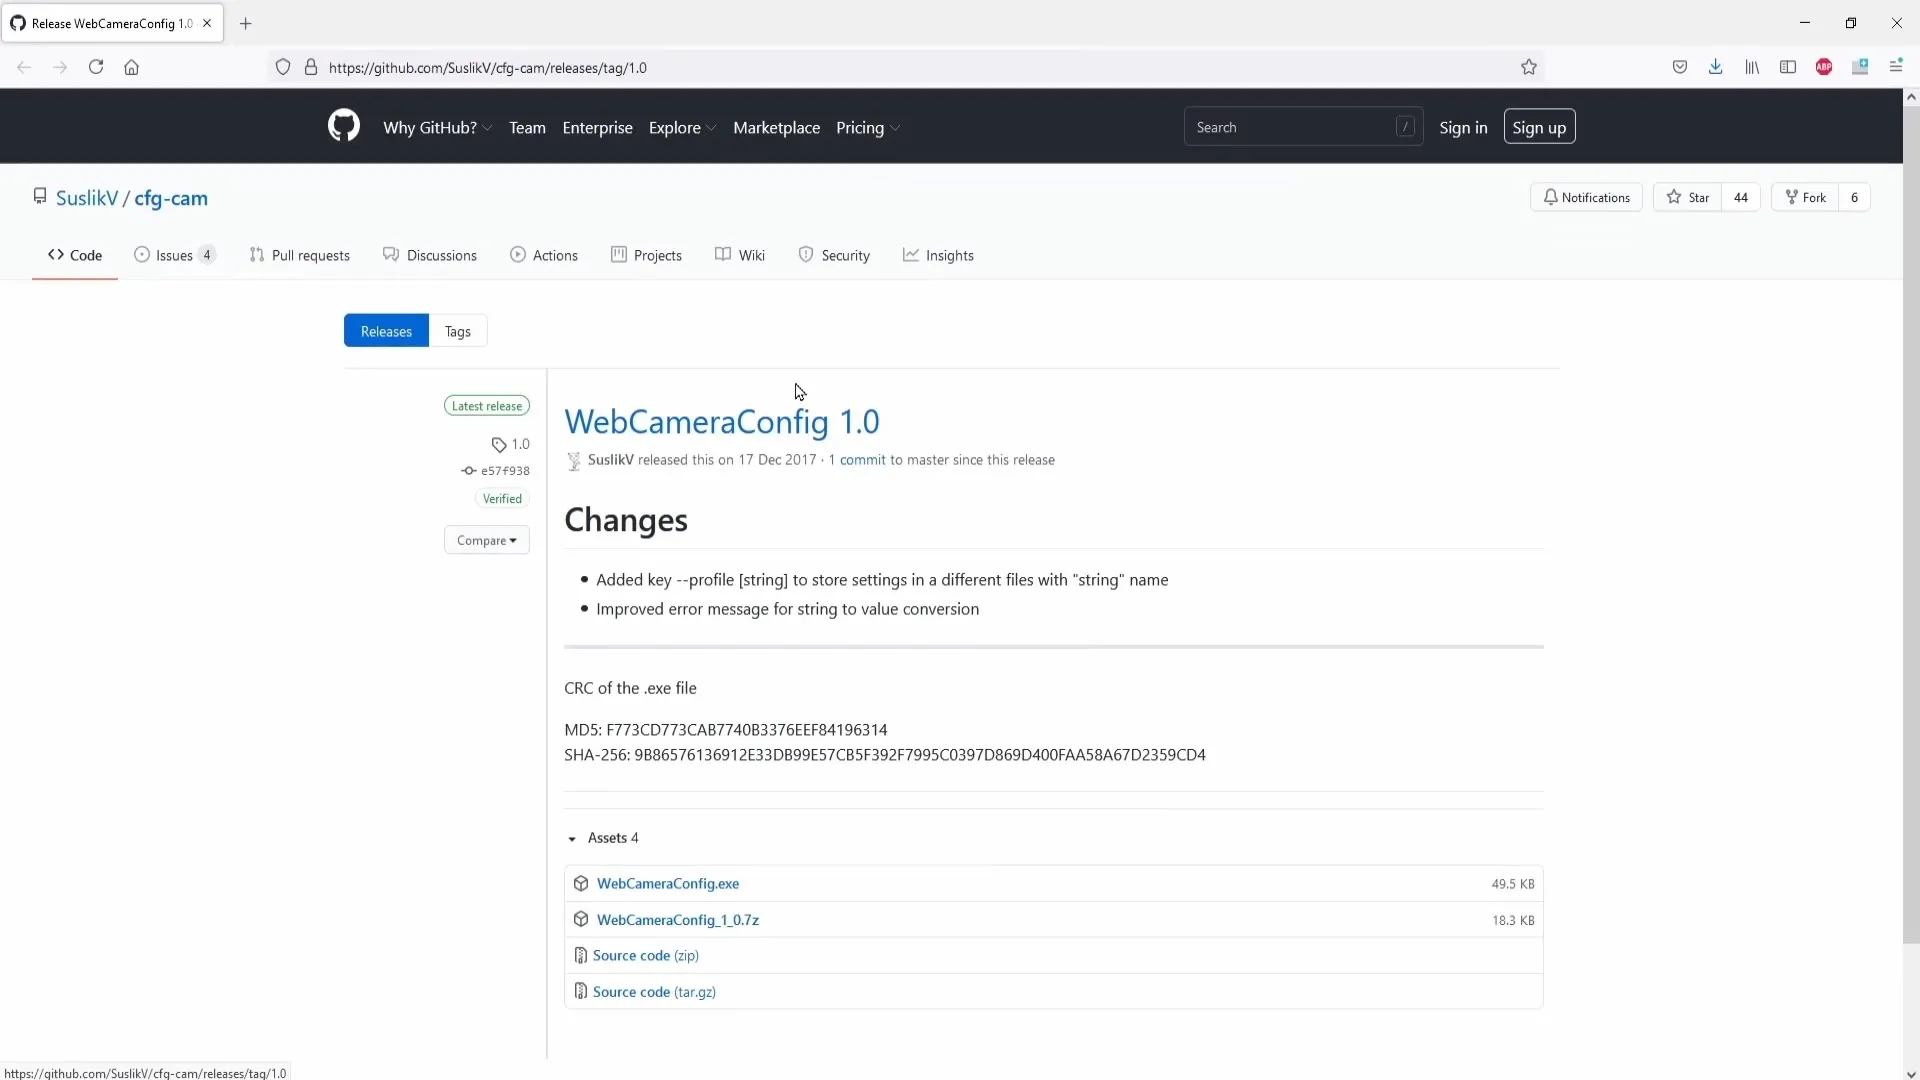
Task: Open the Wiki tab
Action: click(x=740, y=255)
